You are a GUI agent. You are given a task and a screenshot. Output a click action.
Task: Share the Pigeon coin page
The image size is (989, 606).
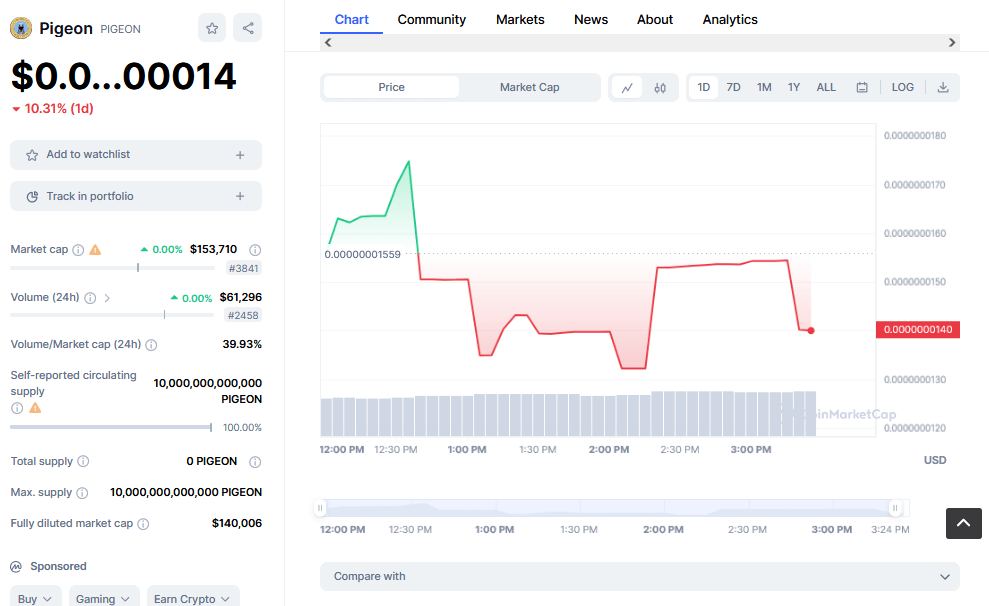click(247, 28)
